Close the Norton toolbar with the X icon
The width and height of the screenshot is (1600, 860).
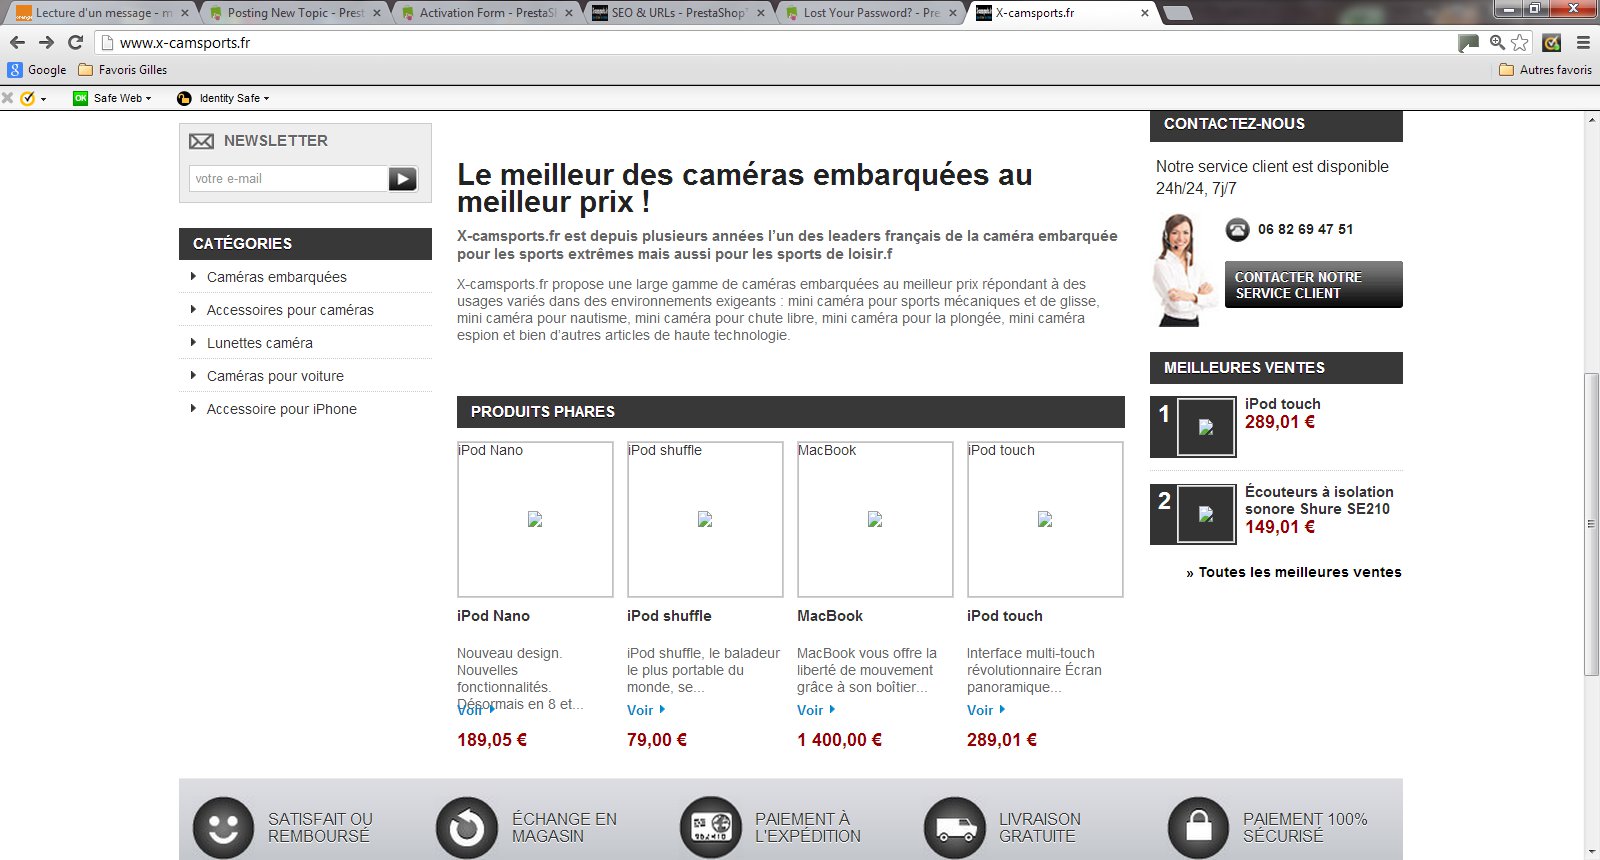click(x=7, y=98)
